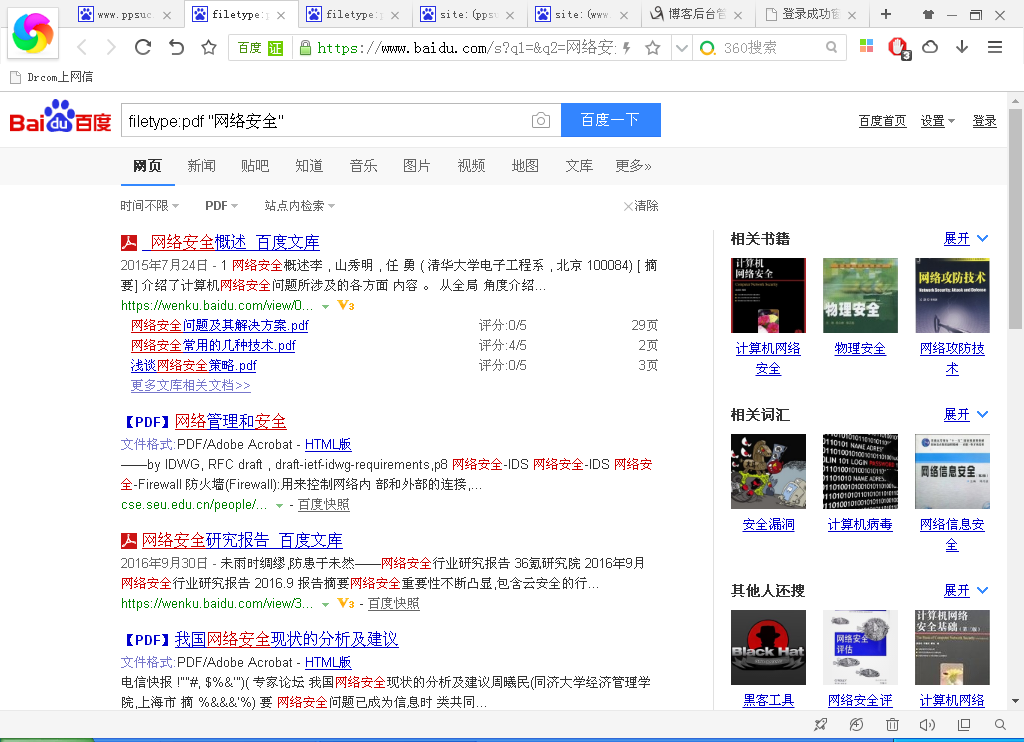The height and width of the screenshot is (742, 1024).
Task: Open the HTML版 link under 网络管理和安全
Action: tap(328, 444)
